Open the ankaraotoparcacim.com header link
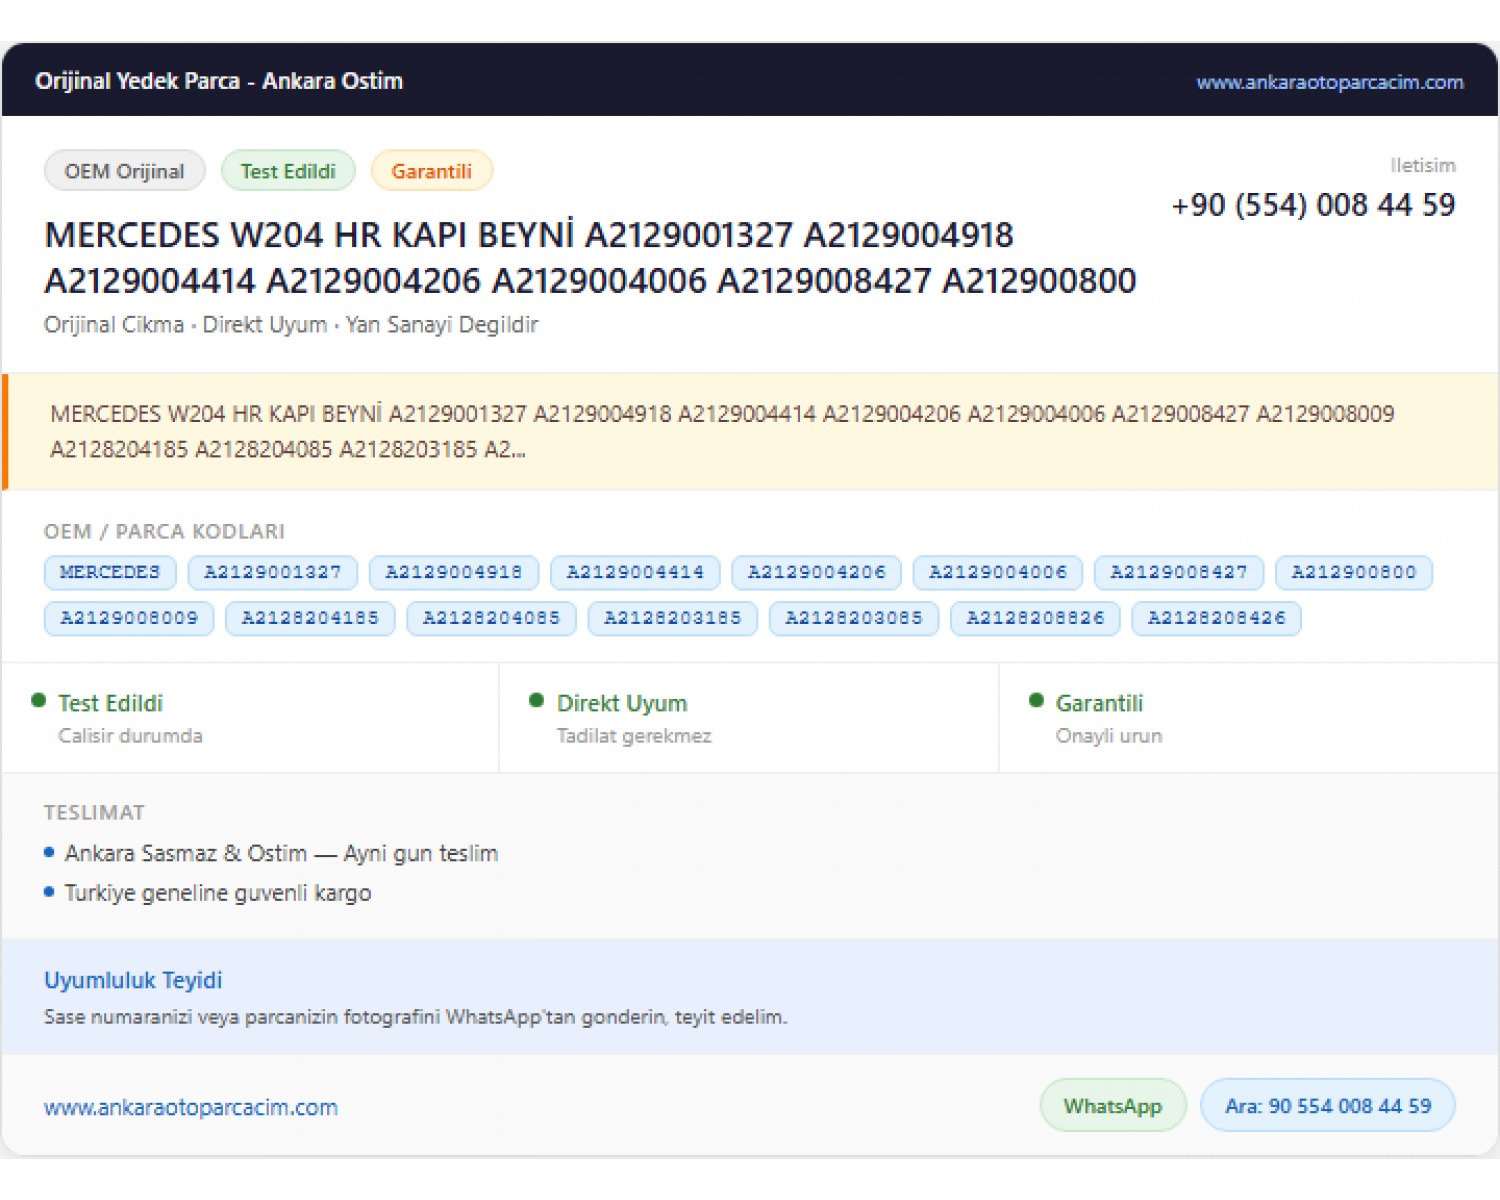 coord(1329,82)
